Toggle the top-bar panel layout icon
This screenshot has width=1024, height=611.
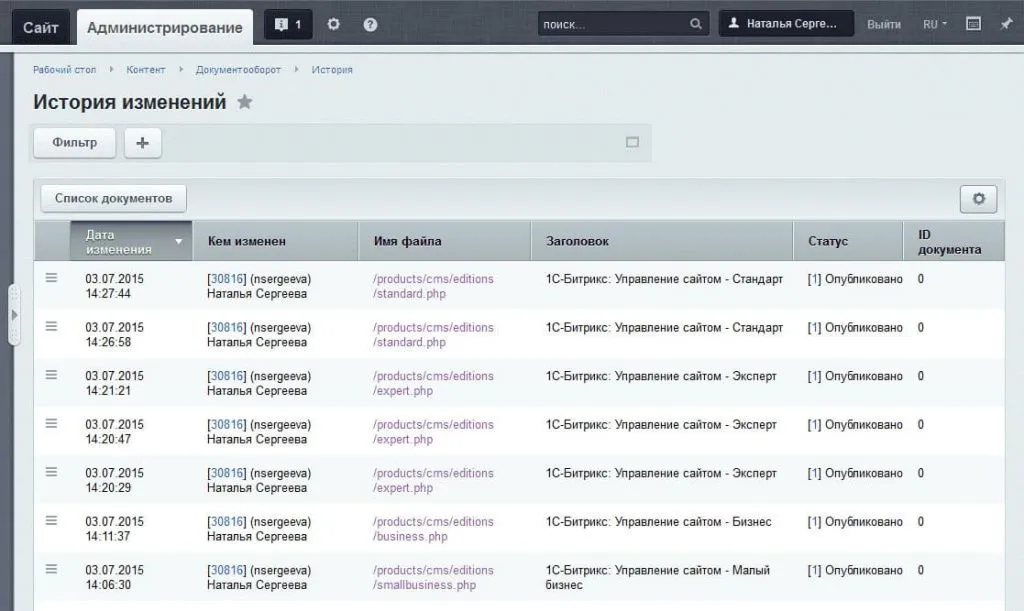[x=973, y=24]
